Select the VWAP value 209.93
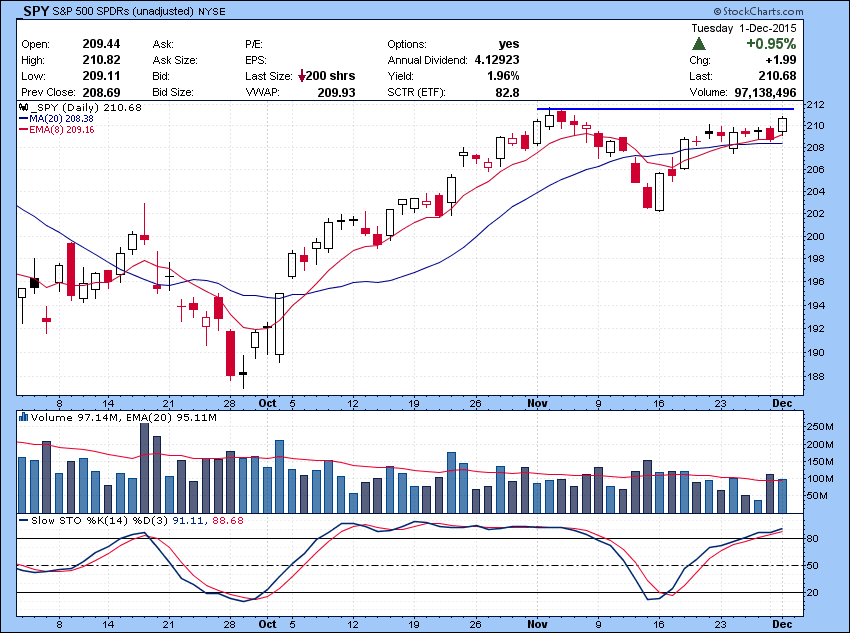This screenshot has width=850, height=633. 336,92
